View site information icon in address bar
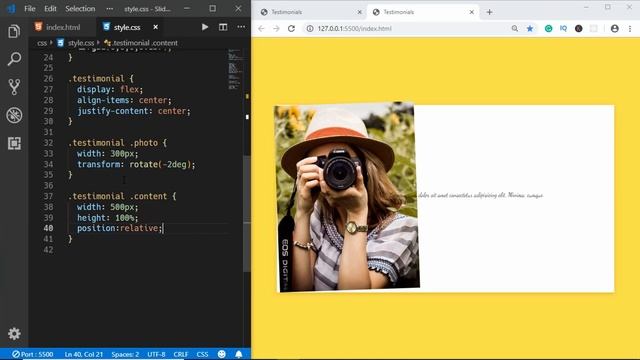 [310, 29]
